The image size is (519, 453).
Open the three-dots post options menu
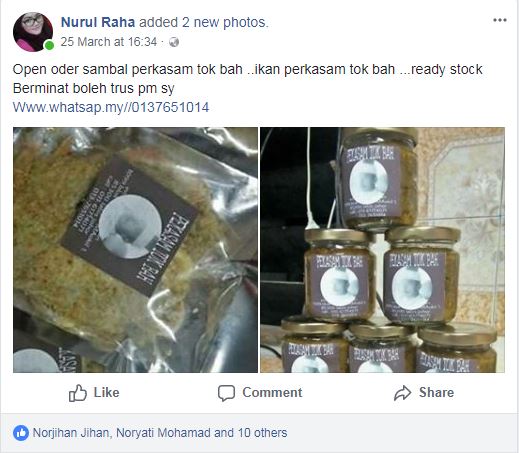(500, 21)
